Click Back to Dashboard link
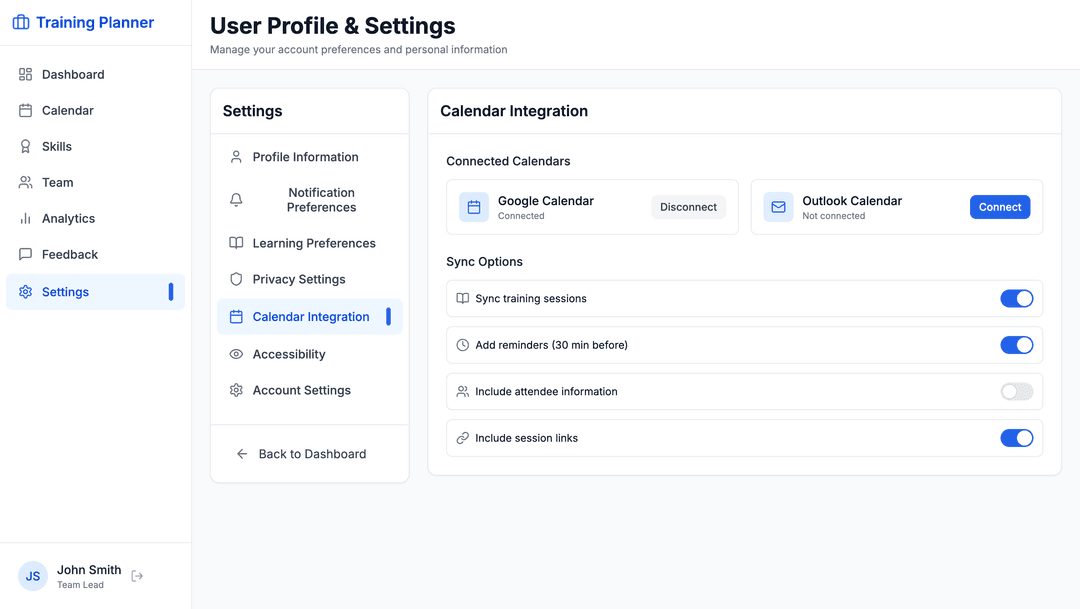1080x609 pixels. coord(309,453)
